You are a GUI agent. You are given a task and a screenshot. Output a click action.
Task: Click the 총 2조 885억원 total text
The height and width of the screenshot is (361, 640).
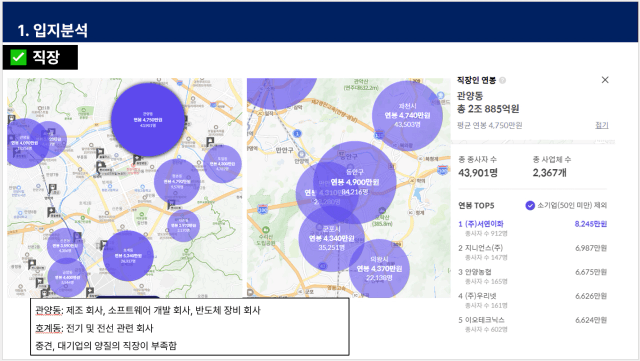tap(488, 109)
